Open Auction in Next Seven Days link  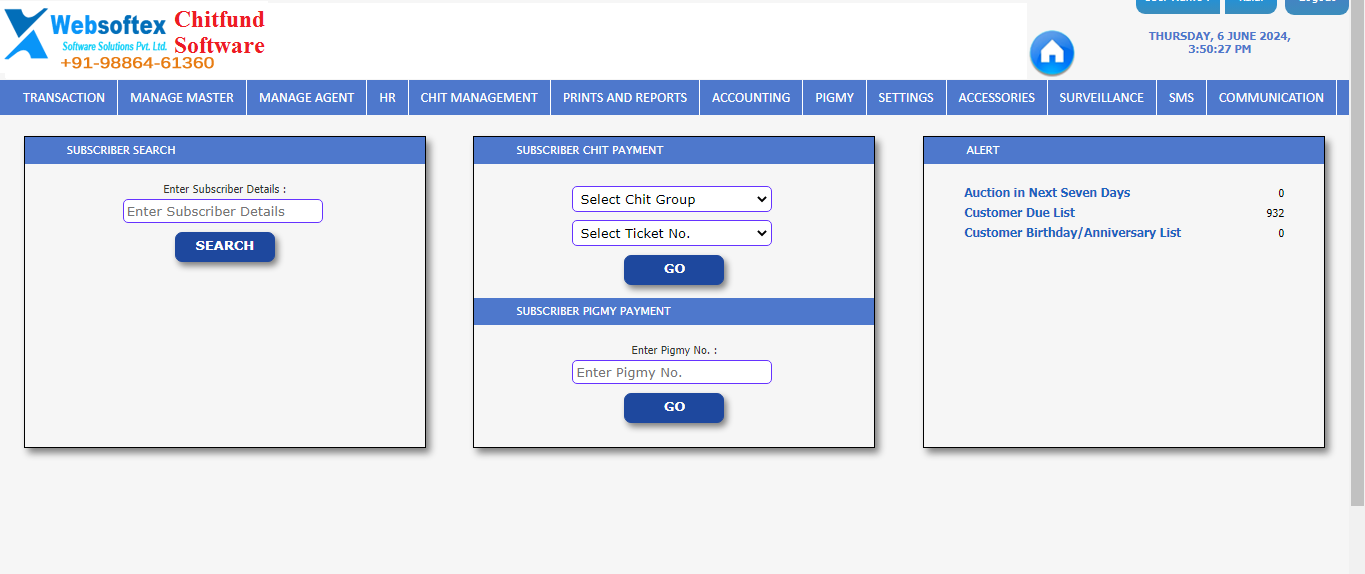pos(1047,193)
